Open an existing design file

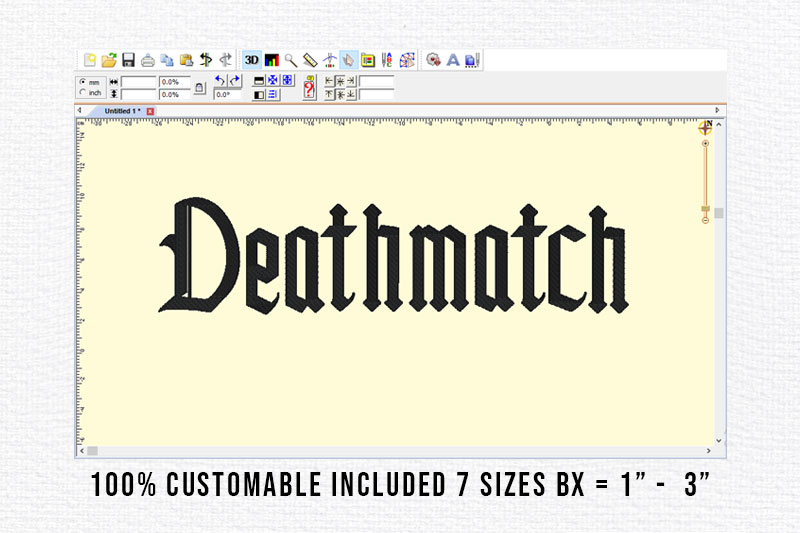click(109, 60)
